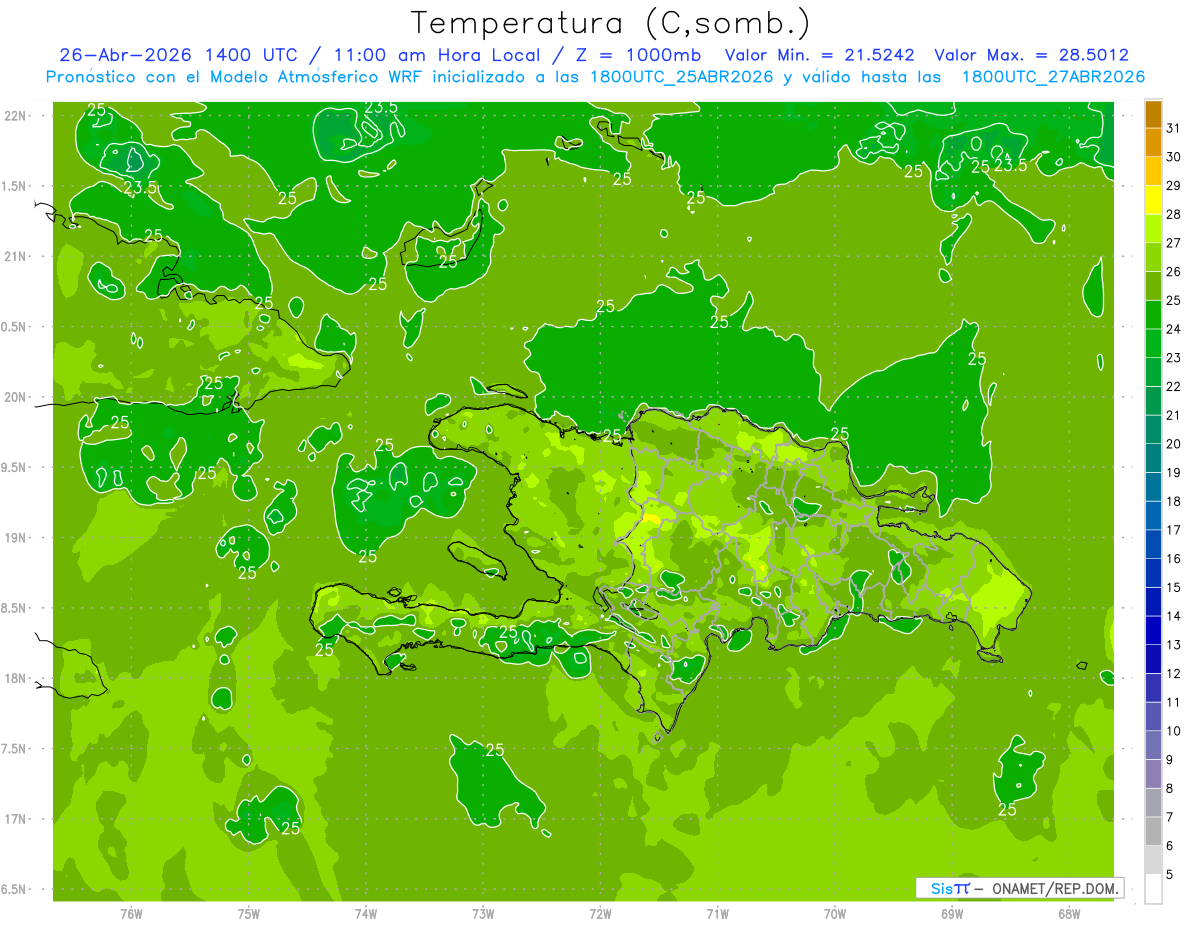Screen dimensions: 1200x927
Task: Click the brightest yellow hotspot on Hispaniola
Action: coord(652,518)
